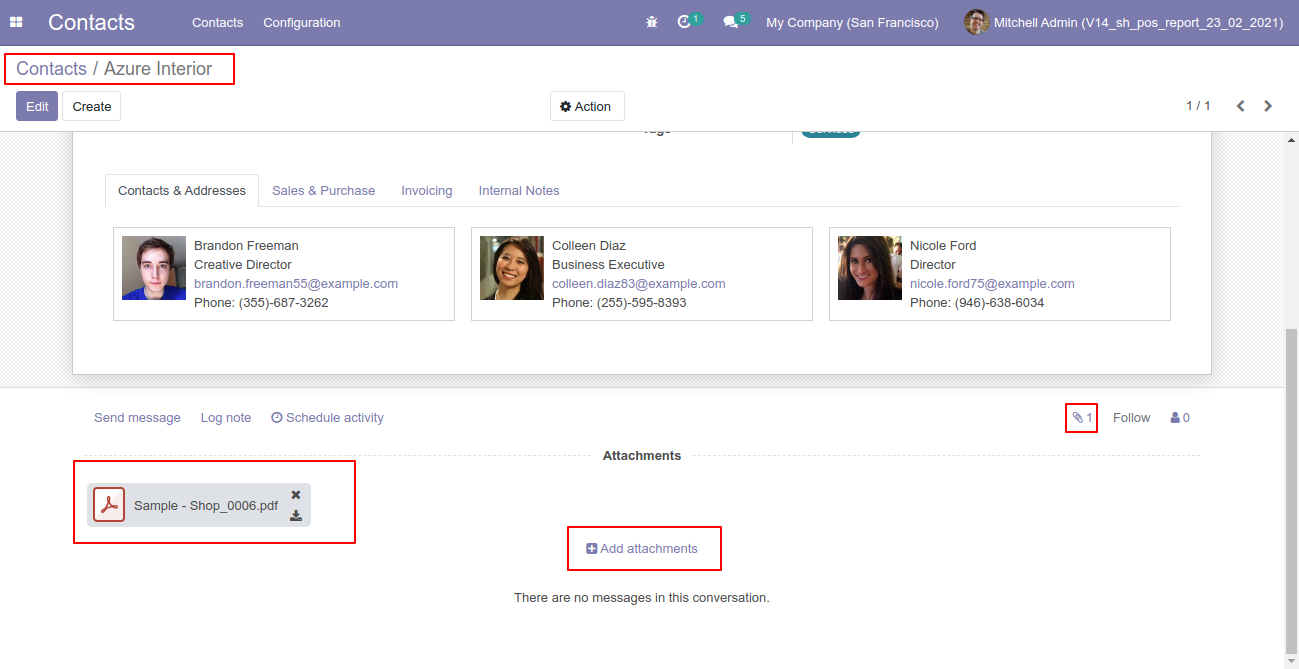The width and height of the screenshot is (1299, 669).
Task: Open the discuss messages icon
Action: [x=731, y=22]
